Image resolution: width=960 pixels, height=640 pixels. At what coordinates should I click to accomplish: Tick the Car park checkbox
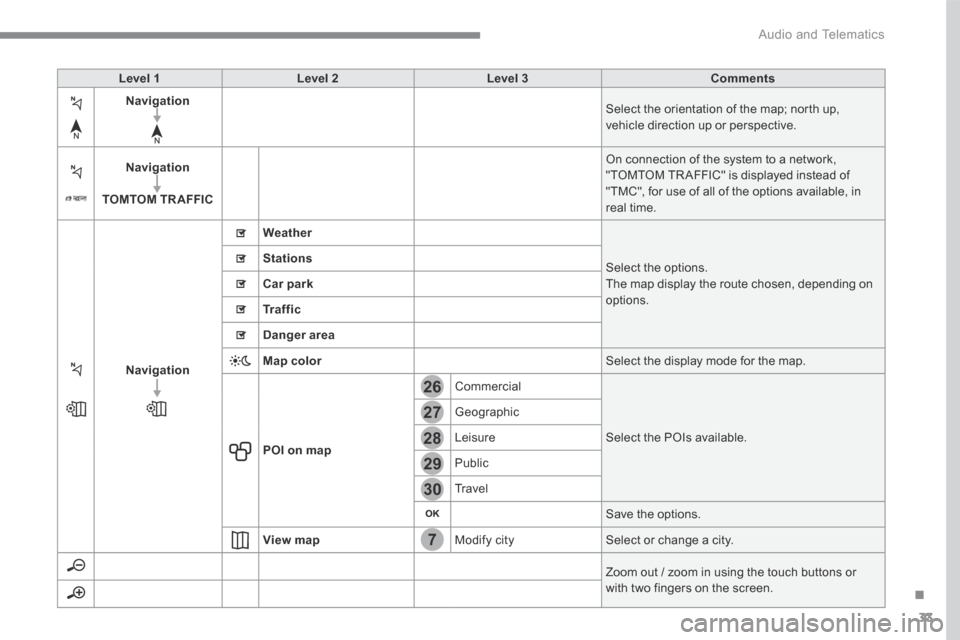240,285
